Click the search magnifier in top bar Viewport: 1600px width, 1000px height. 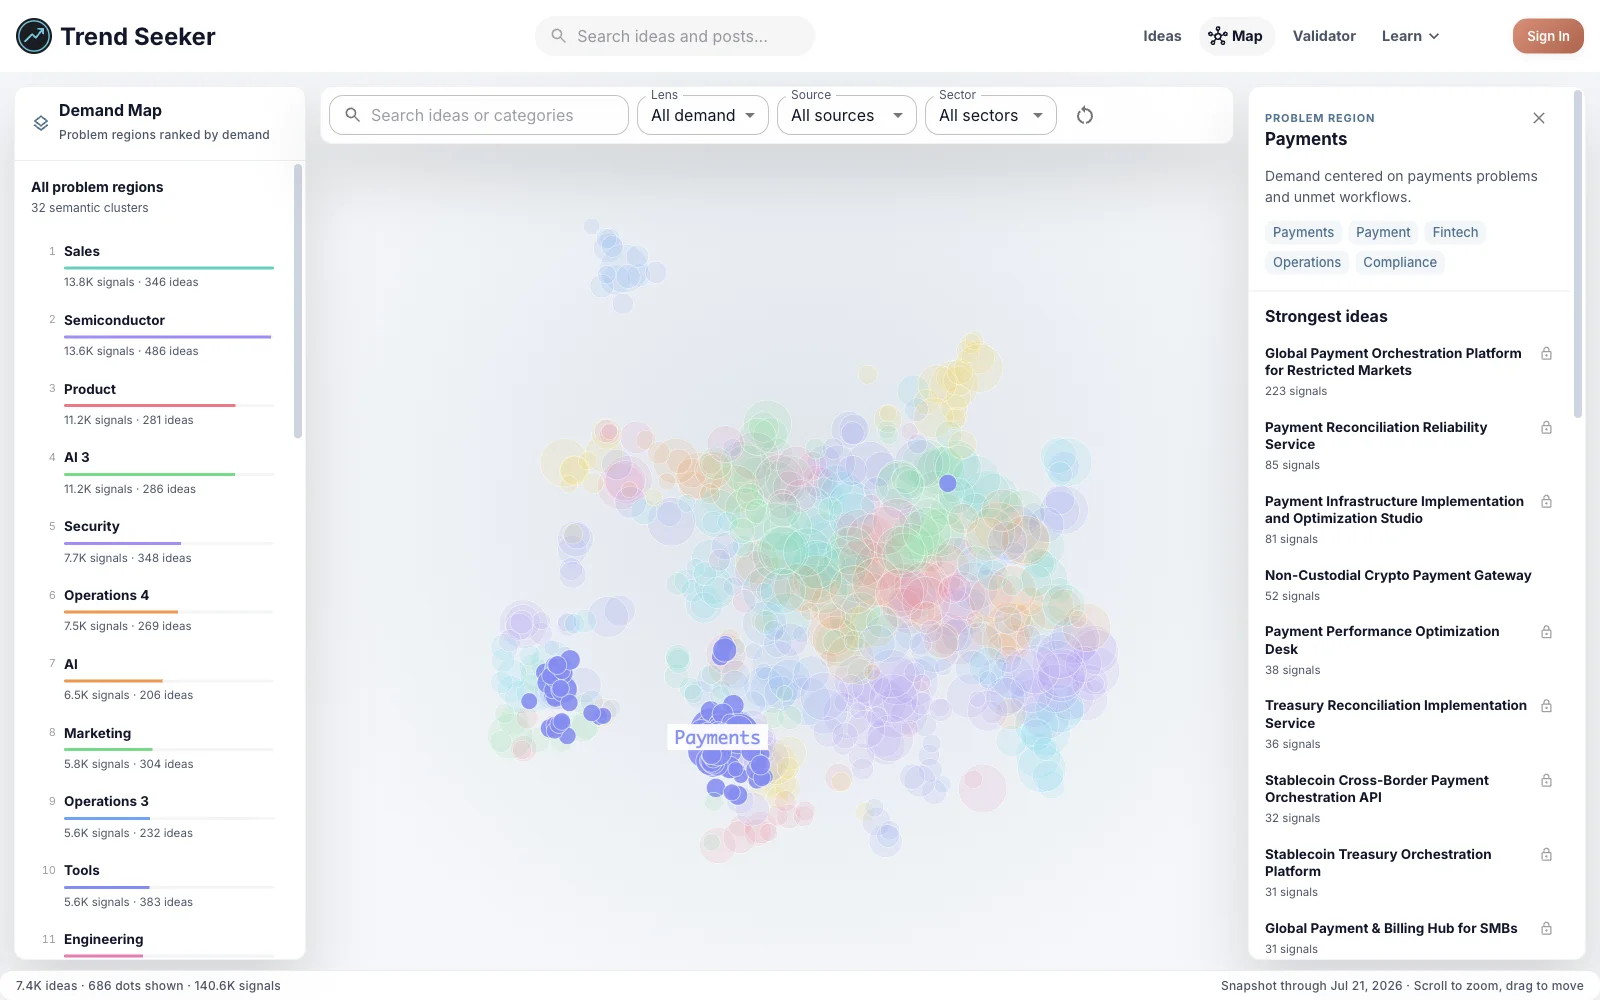[x=559, y=36]
